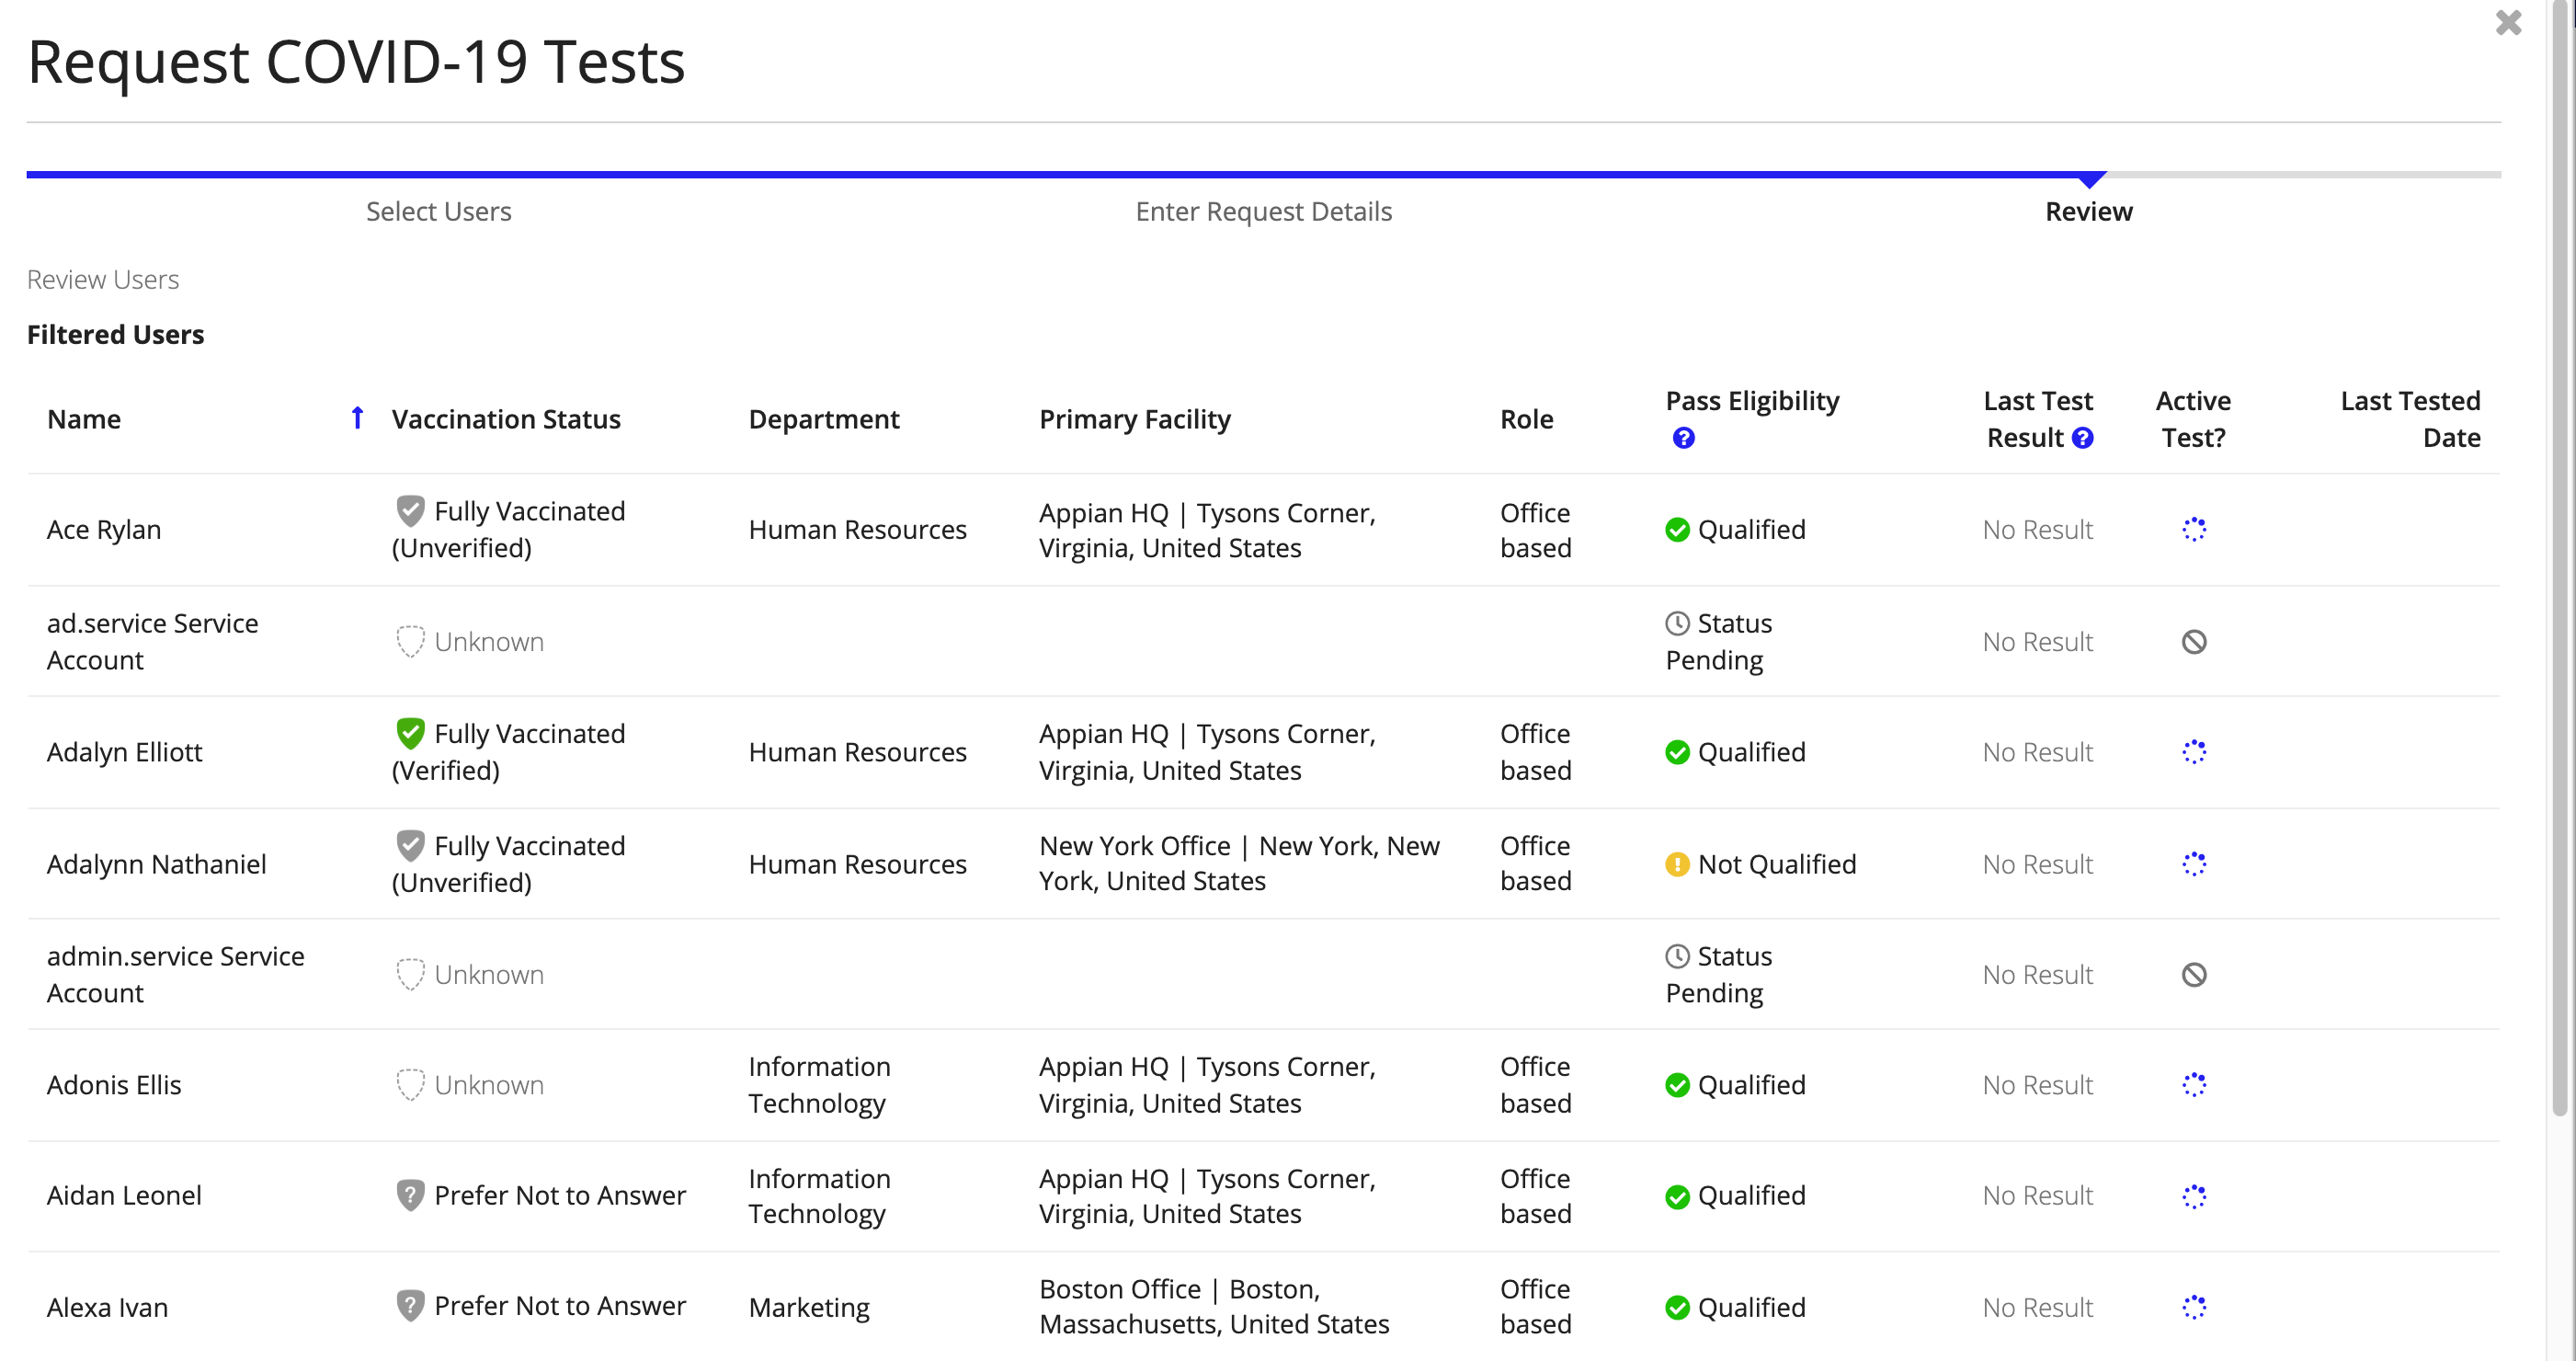Click ad.service's no active test icon
The image size is (2576, 1361).
[2193, 641]
